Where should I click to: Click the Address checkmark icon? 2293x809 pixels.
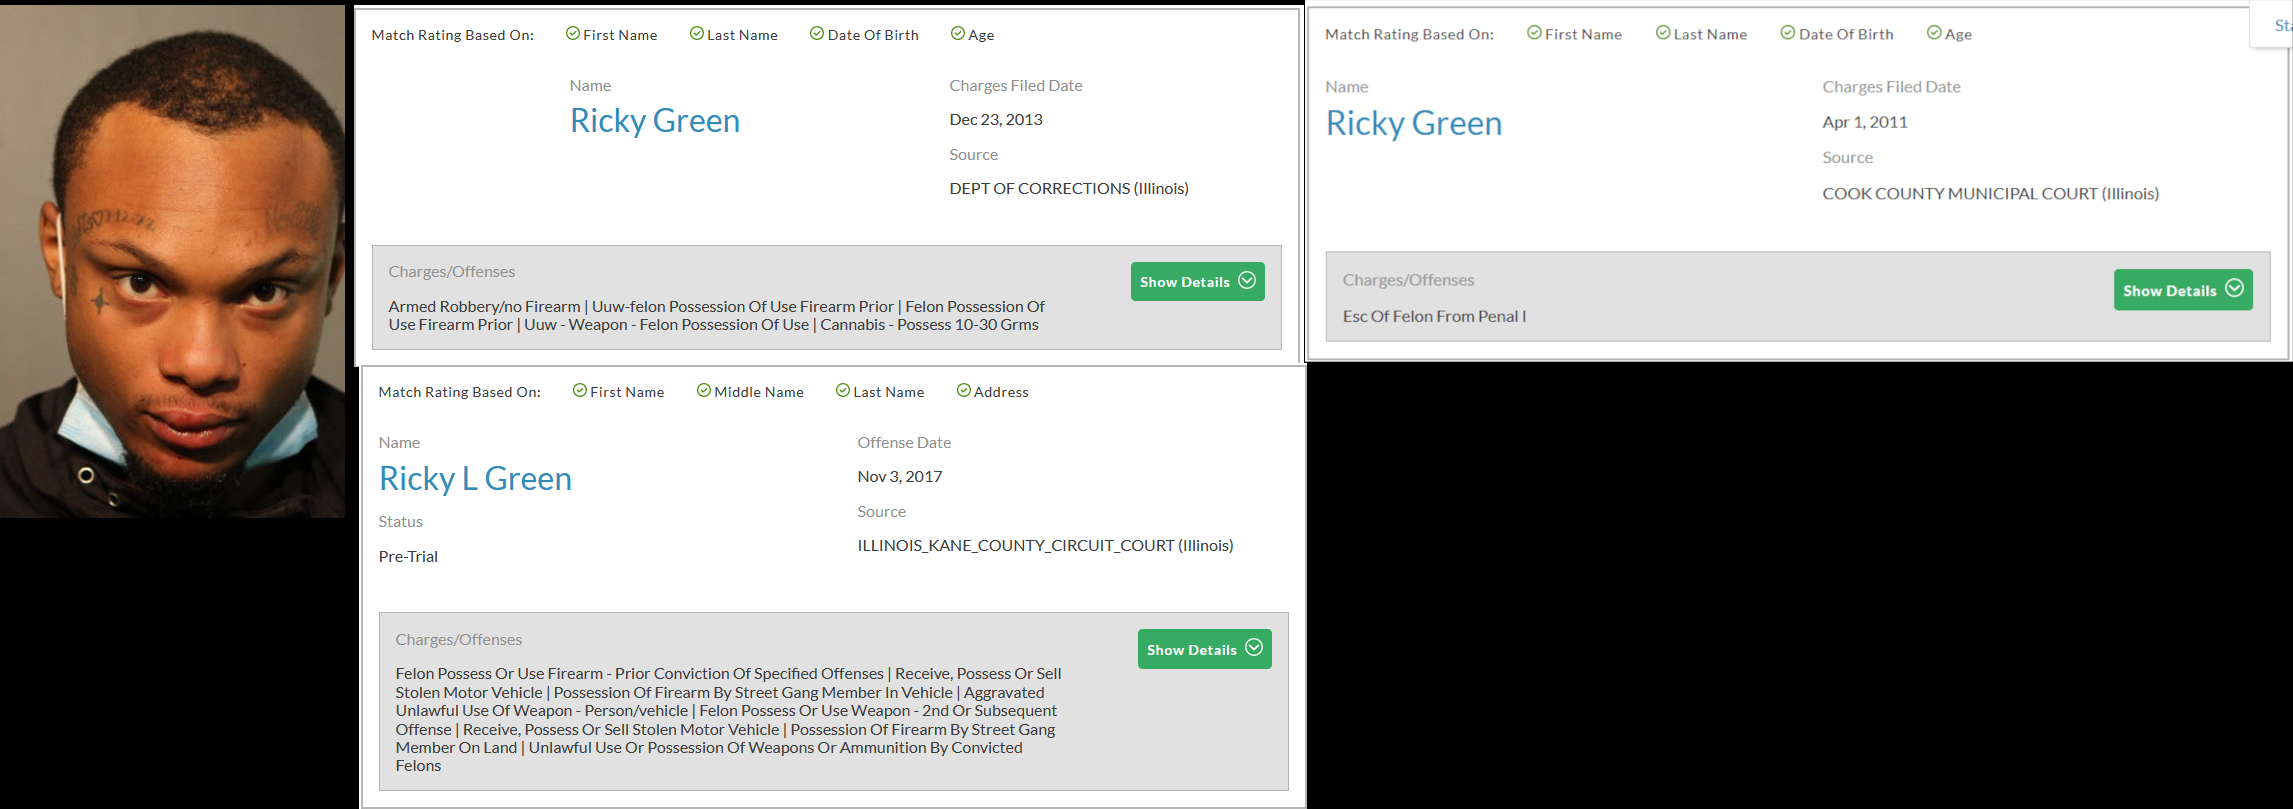(963, 391)
